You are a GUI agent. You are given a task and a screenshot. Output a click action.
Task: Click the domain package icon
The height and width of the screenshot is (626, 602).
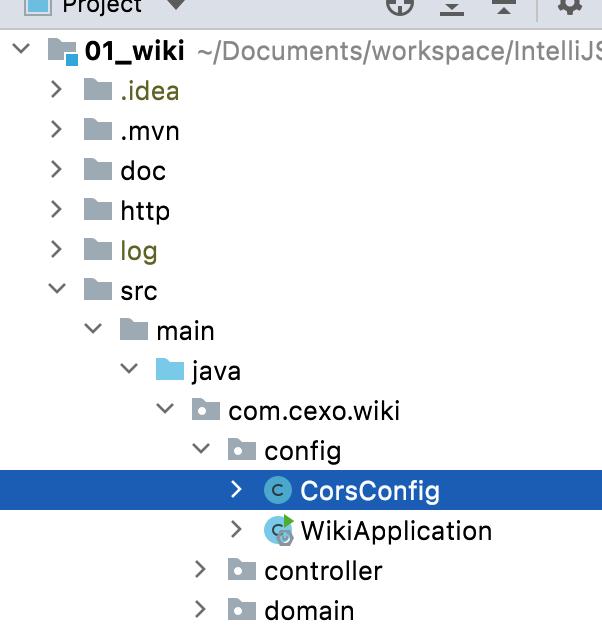242,608
